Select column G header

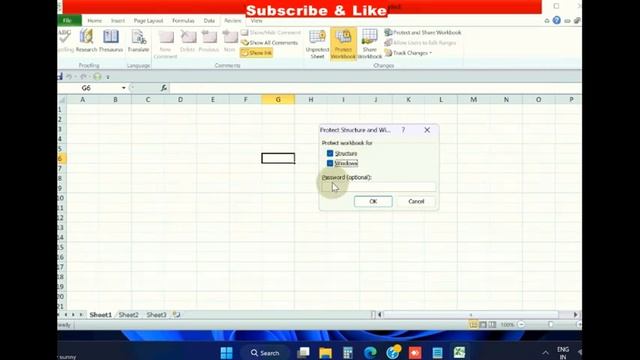(x=278, y=100)
